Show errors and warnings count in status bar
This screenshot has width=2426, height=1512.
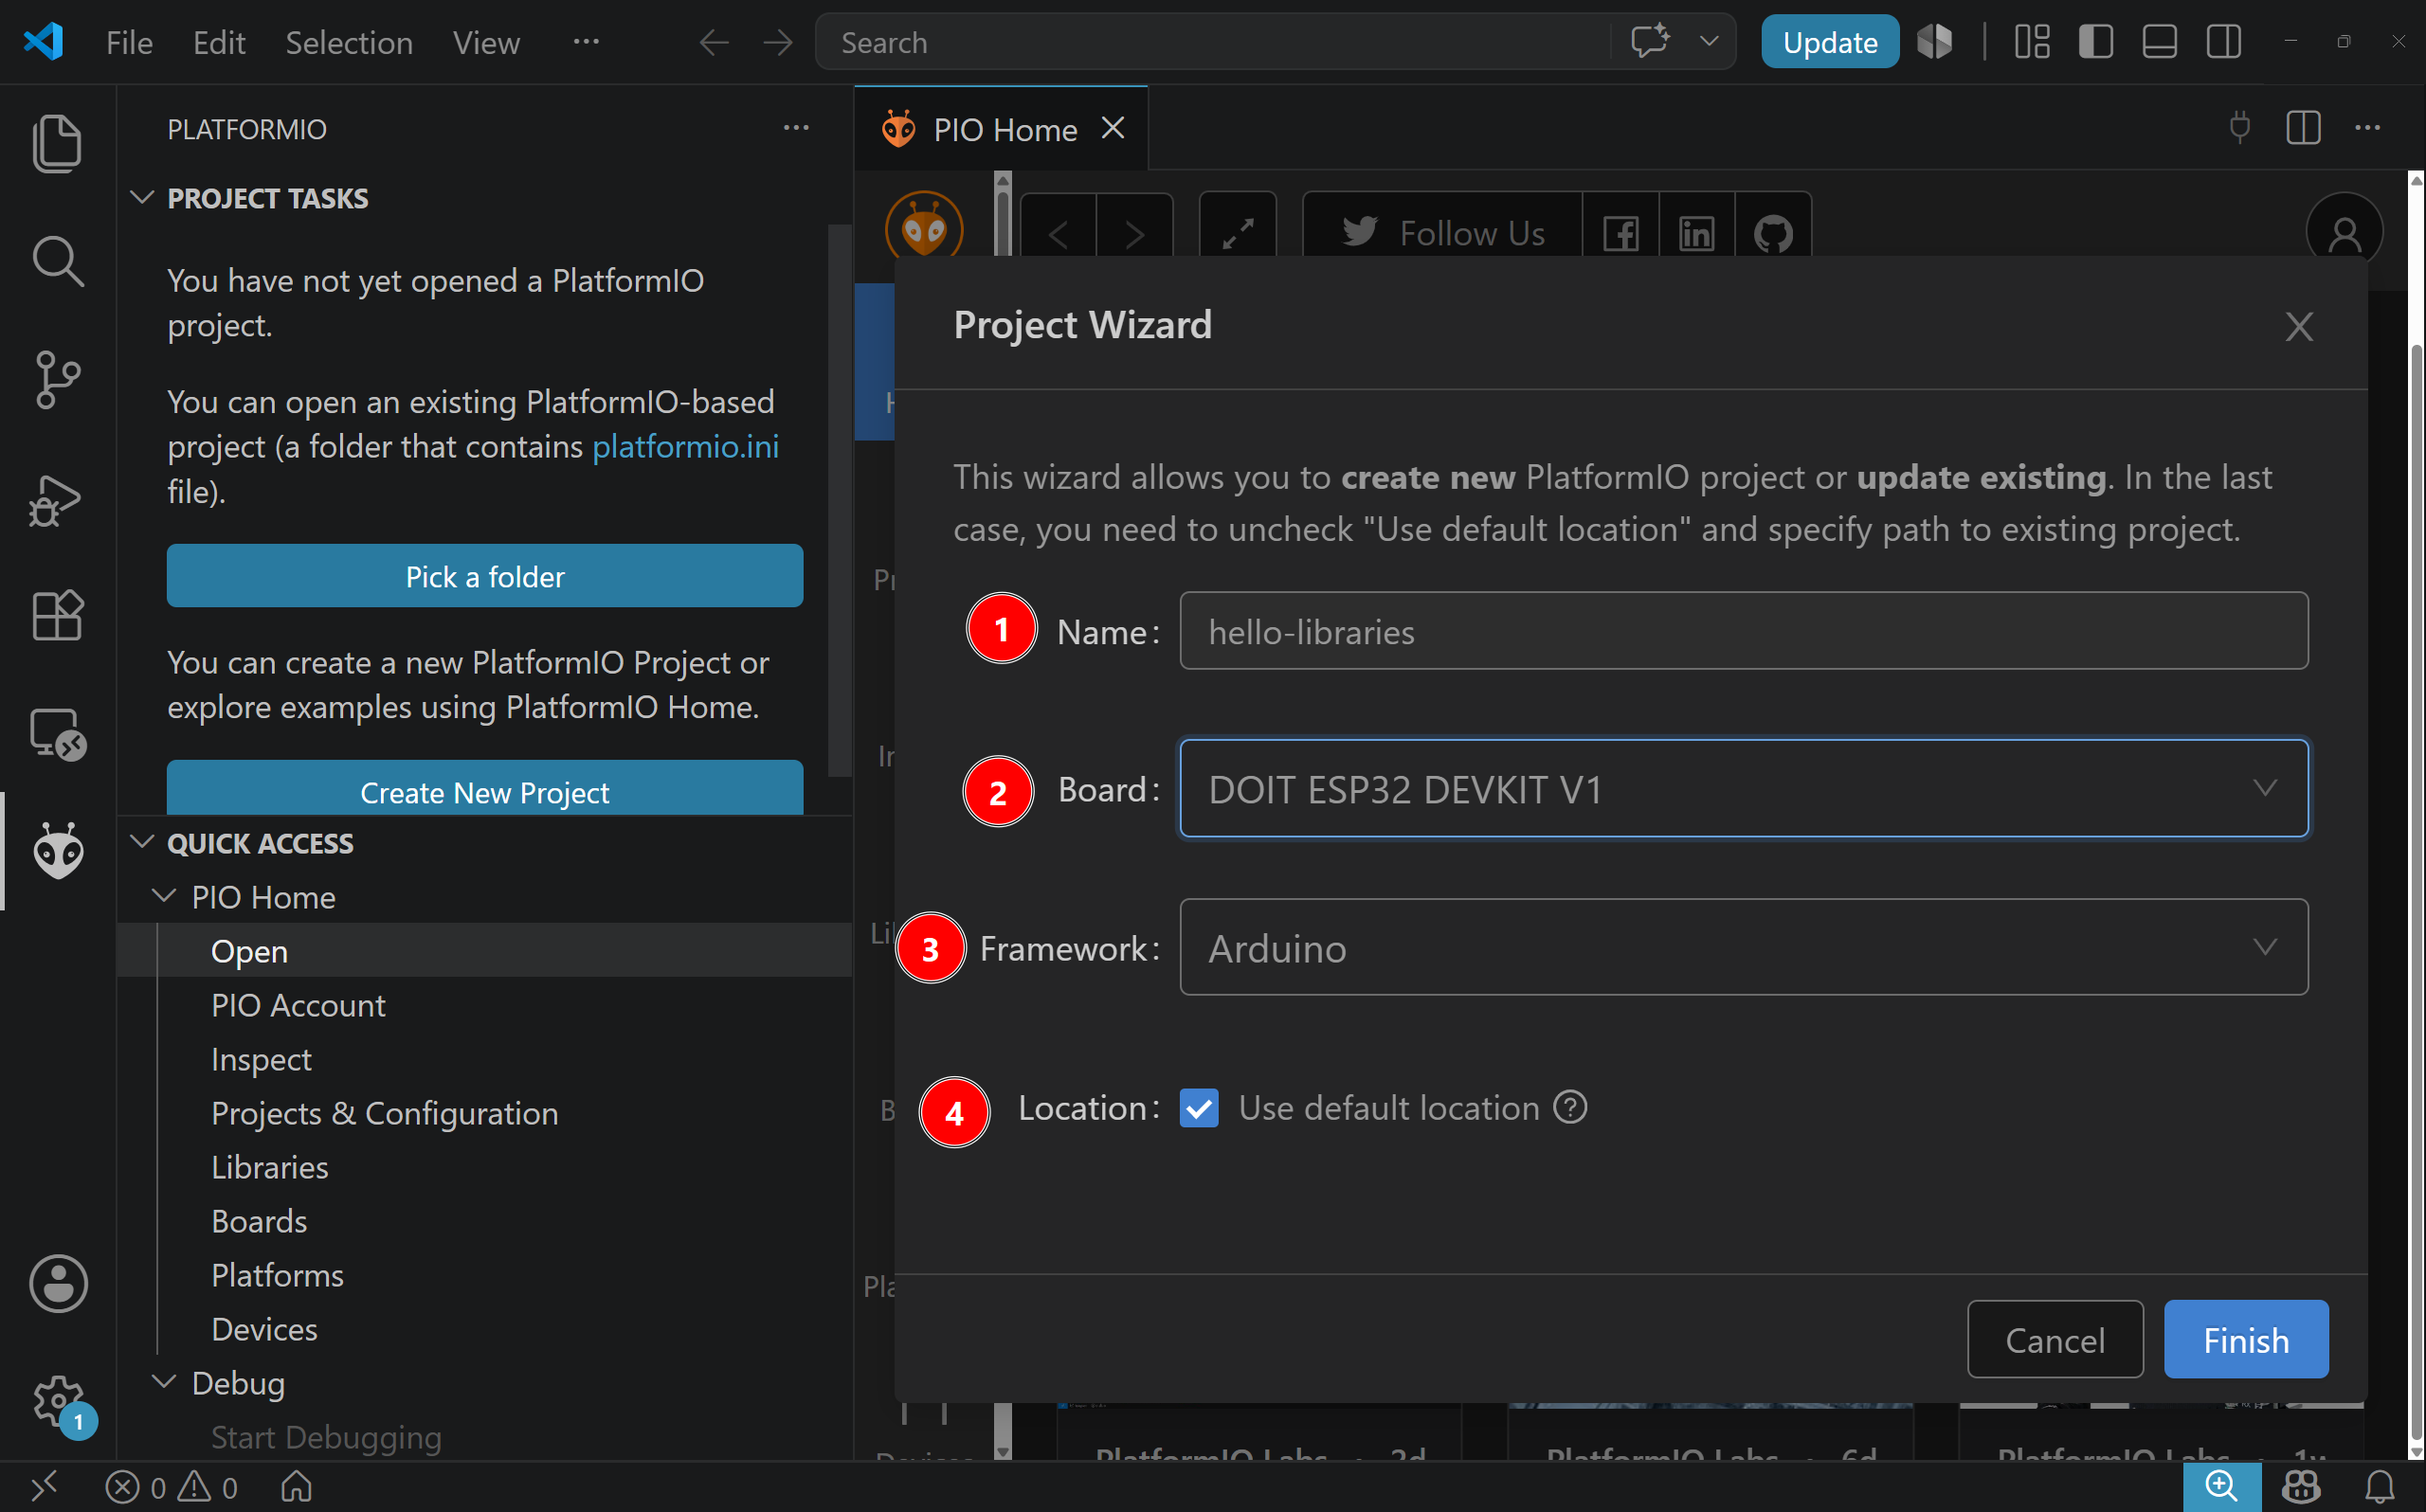point(172,1487)
